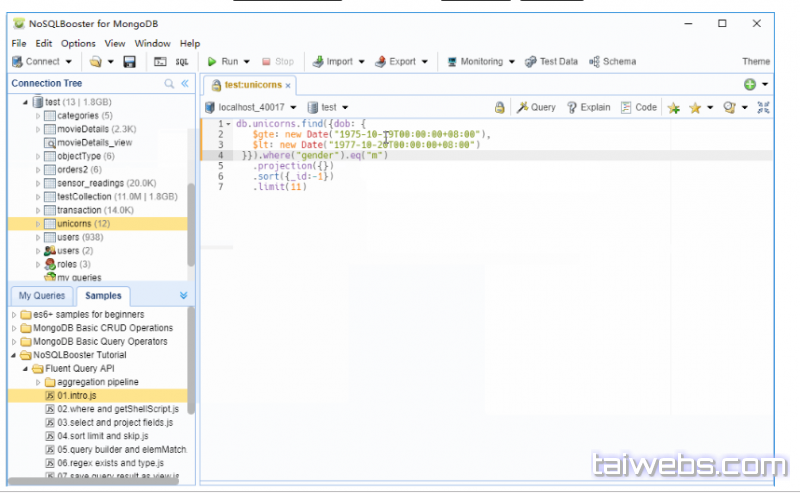The width and height of the screenshot is (800, 493).
Task: Open the Export dropdown menu
Action: (424, 62)
